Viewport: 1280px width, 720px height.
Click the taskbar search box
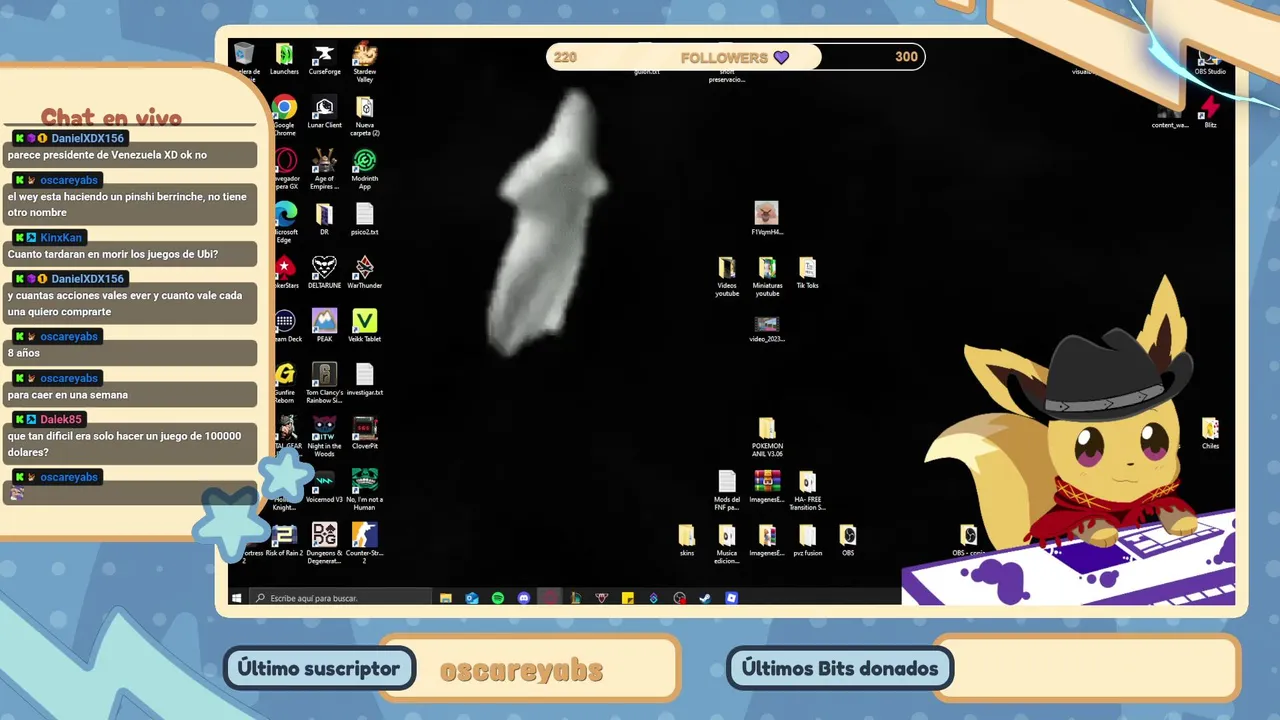[341, 598]
